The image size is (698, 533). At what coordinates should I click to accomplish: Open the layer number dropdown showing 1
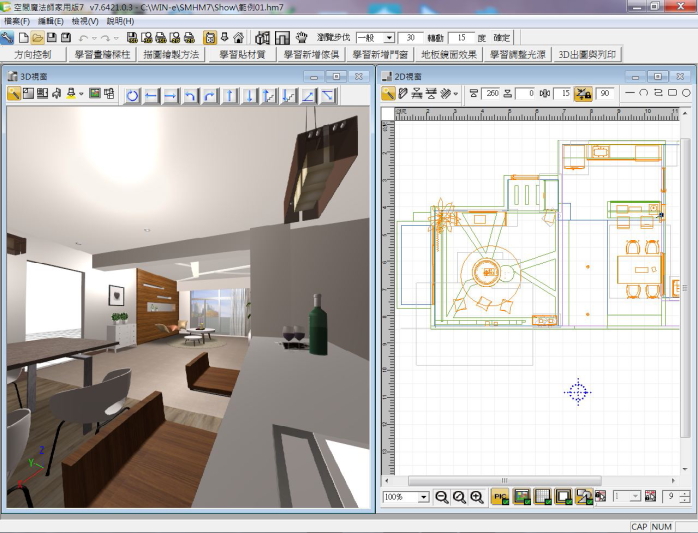635,496
